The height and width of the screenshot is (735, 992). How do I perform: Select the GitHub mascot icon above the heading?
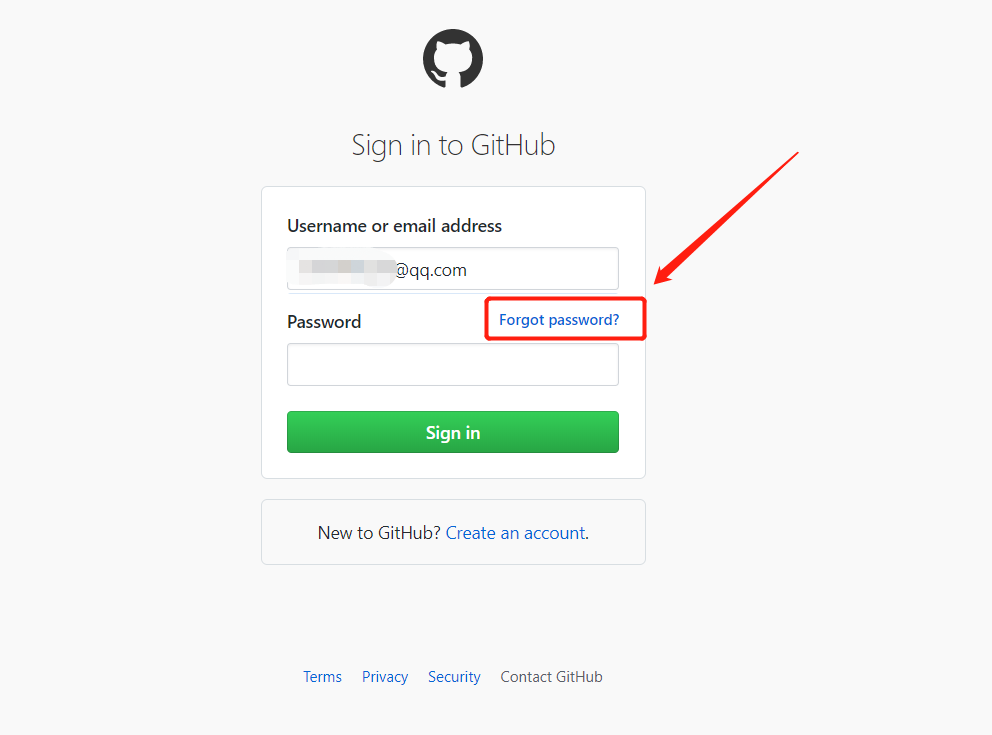click(452, 59)
